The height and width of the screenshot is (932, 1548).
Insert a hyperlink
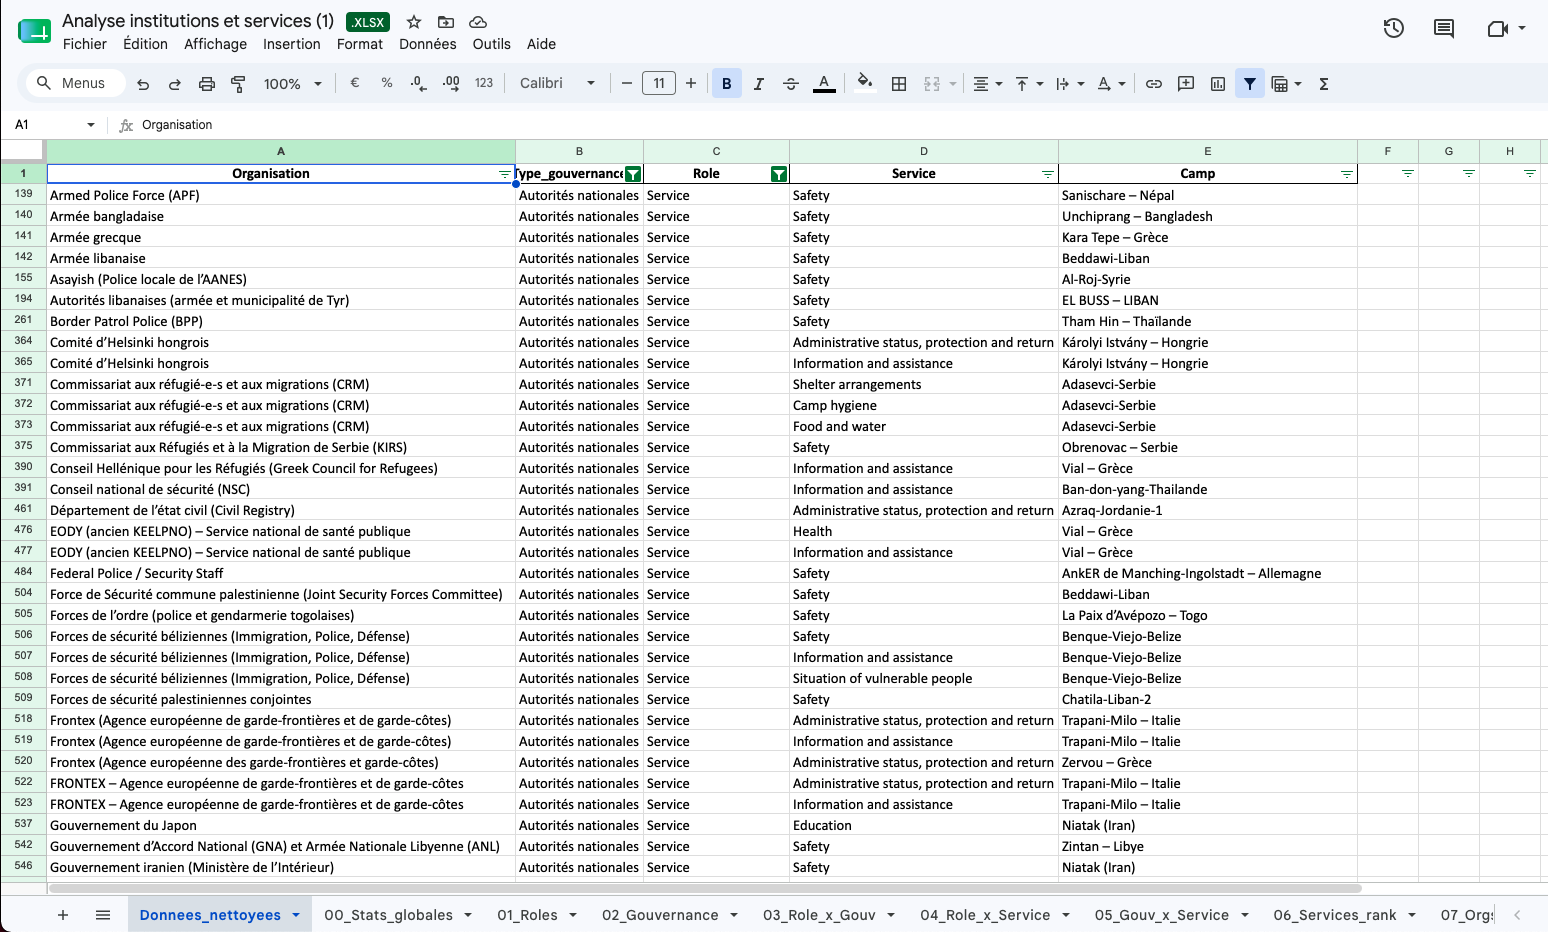click(x=1154, y=84)
